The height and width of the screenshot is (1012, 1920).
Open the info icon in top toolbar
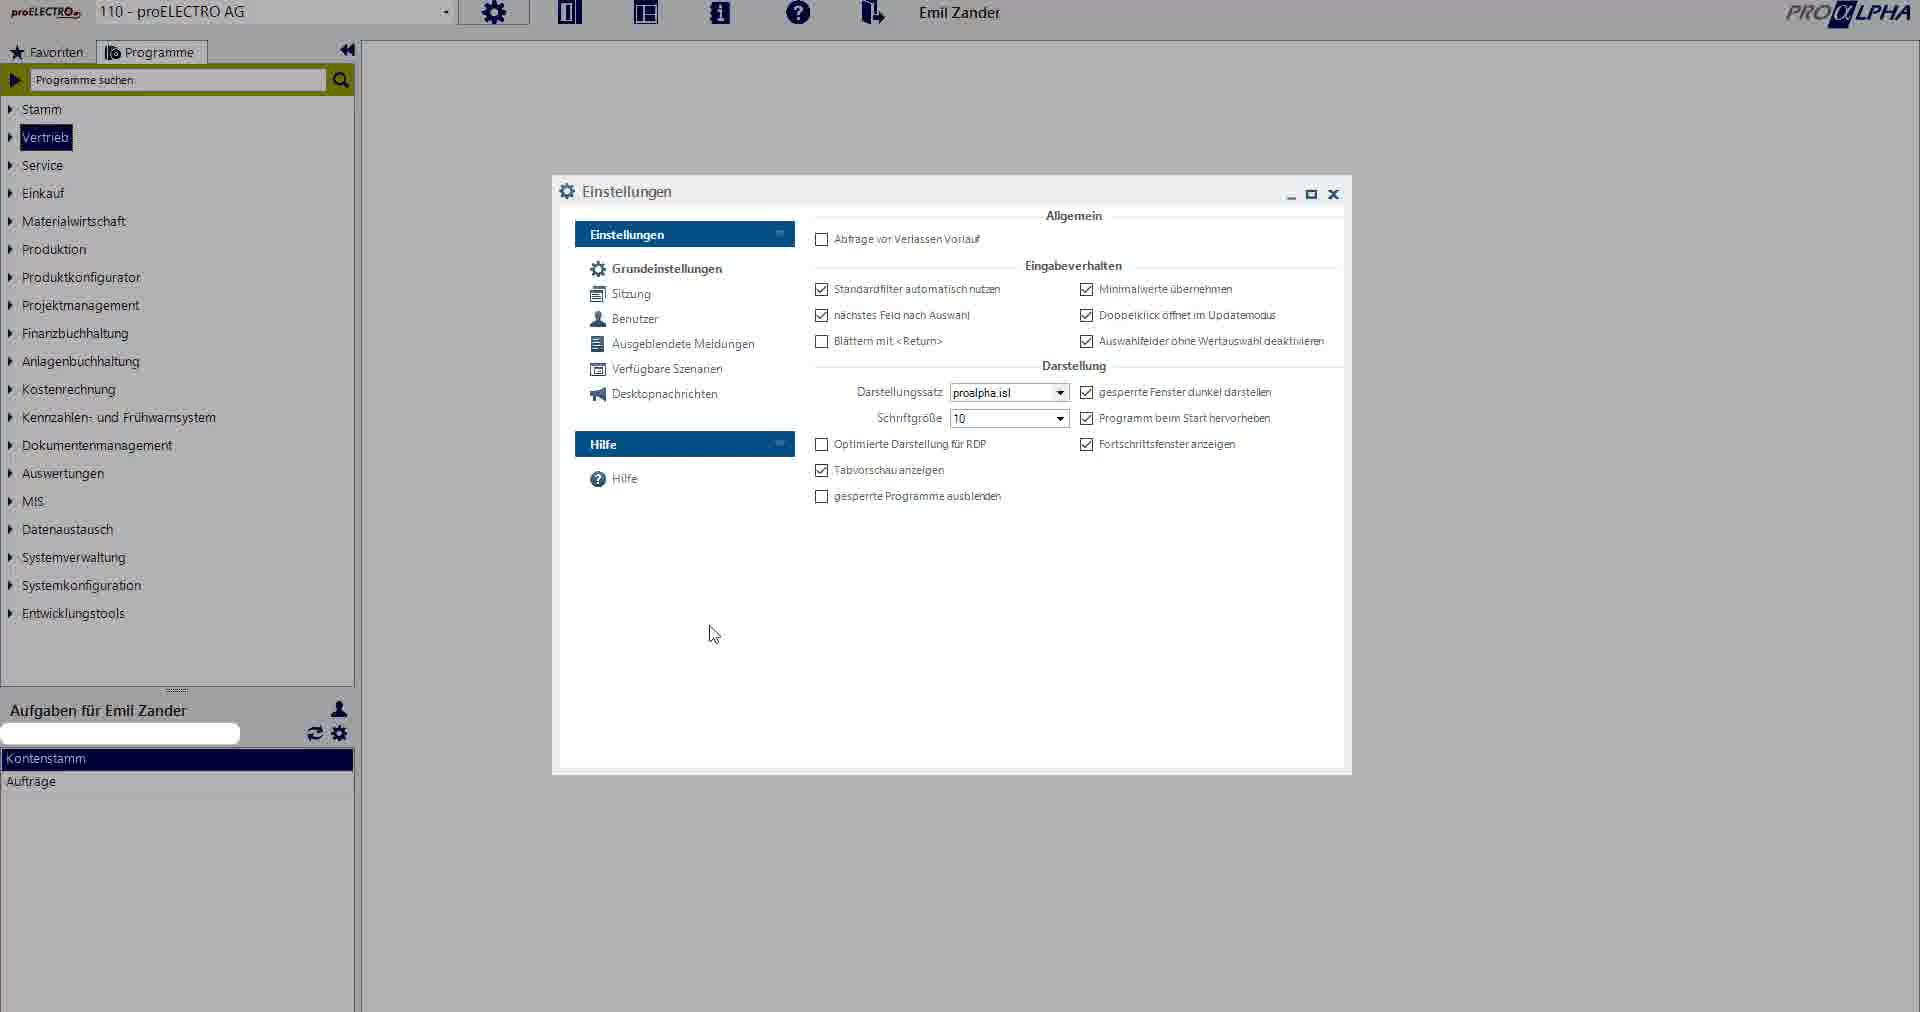[x=720, y=13]
